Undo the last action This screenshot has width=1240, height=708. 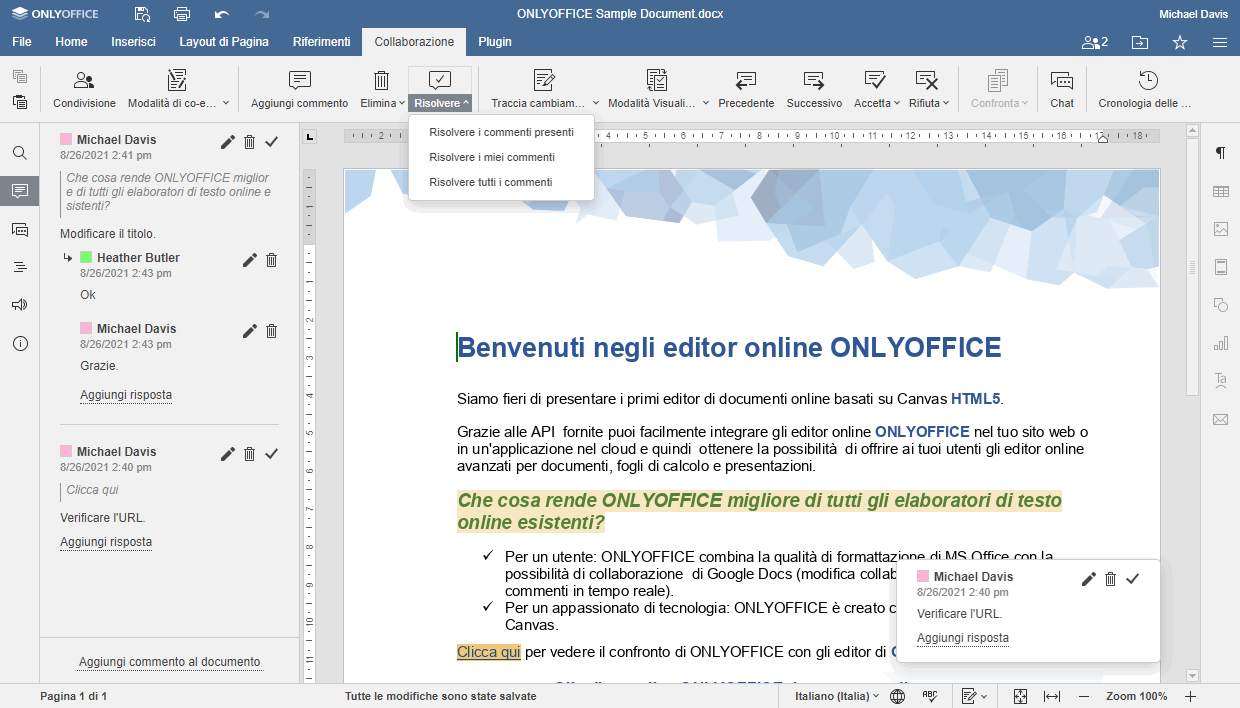[x=222, y=14]
